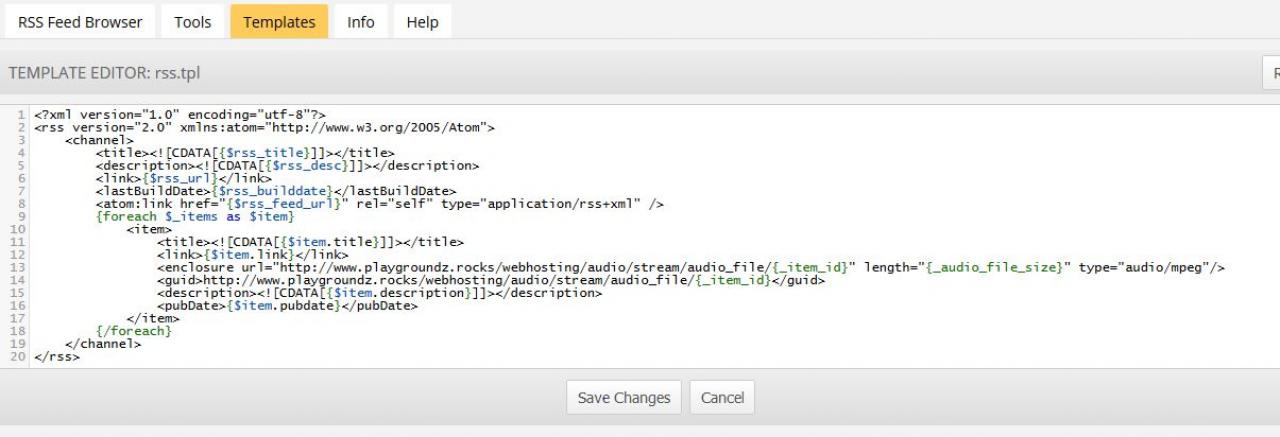Click the lastBuildDate line in template
The height and width of the screenshot is (437, 1280).
click(276, 191)
